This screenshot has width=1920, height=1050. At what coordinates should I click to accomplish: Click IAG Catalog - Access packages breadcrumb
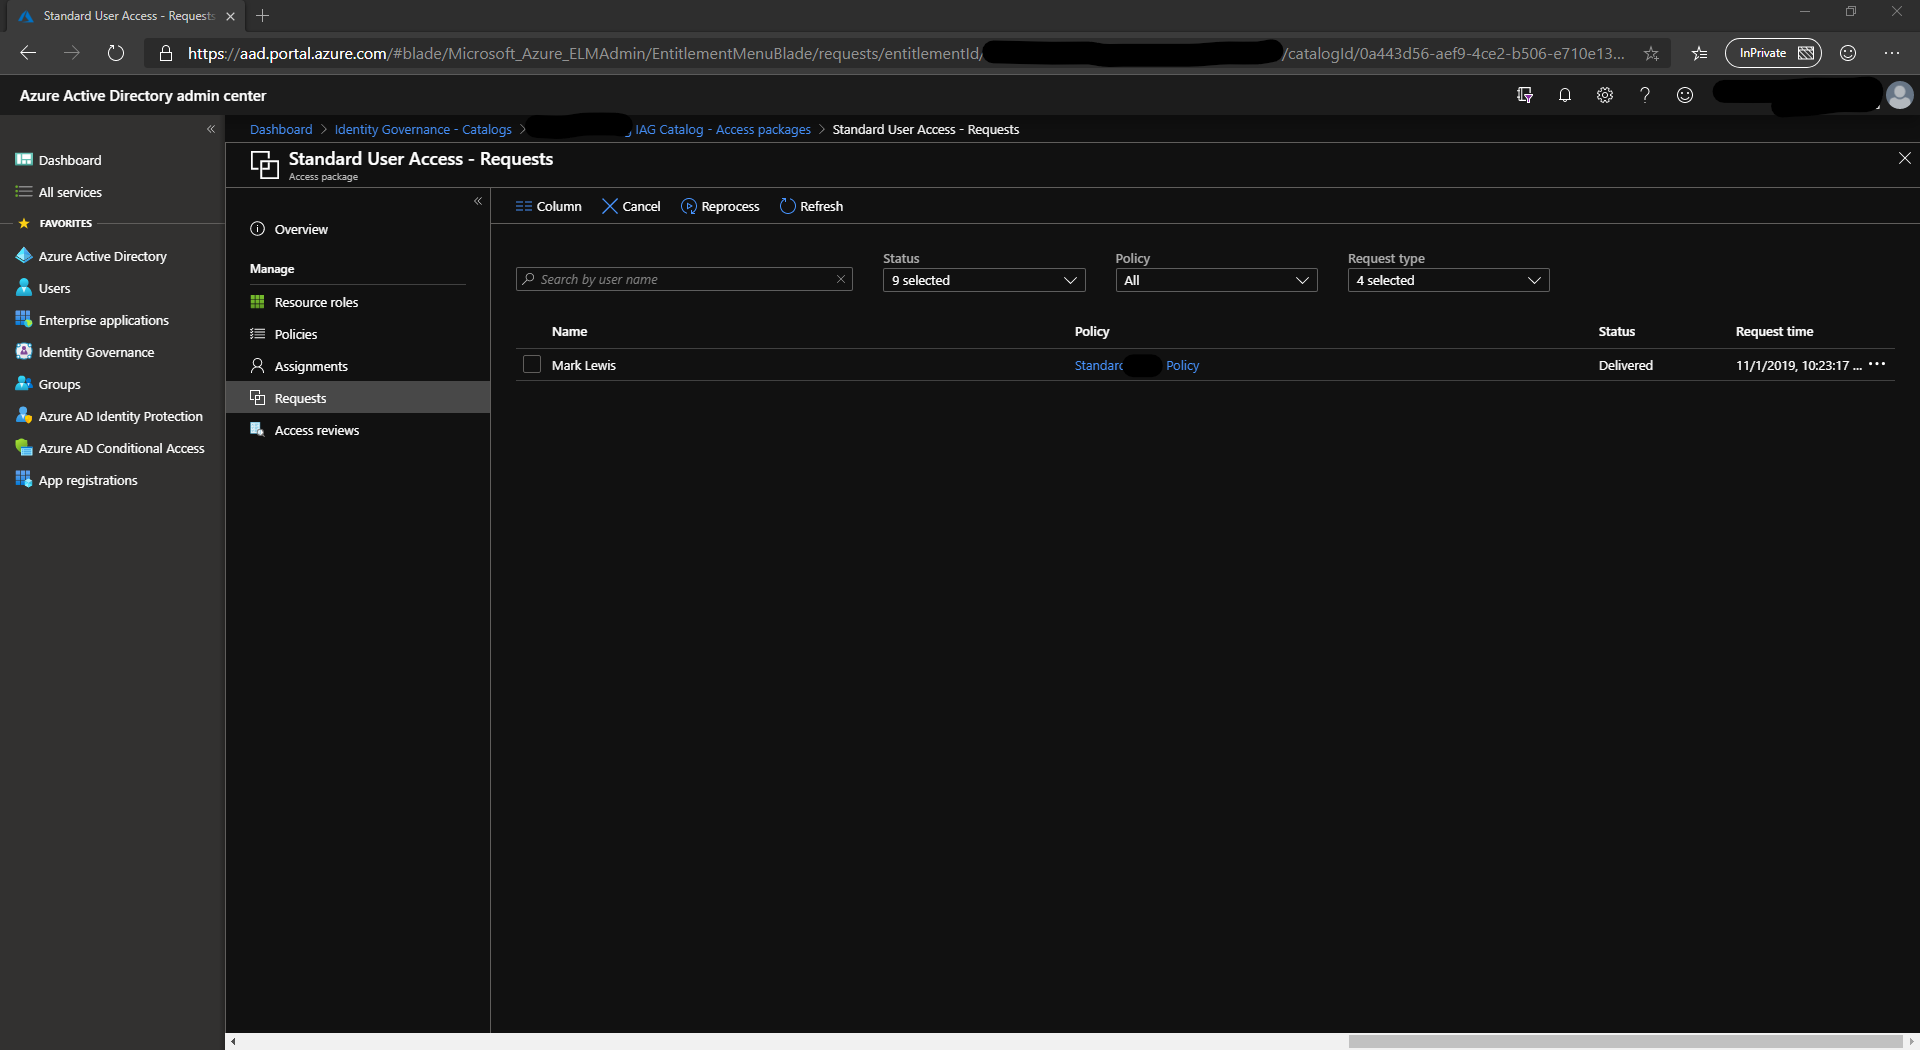point(723,130)
